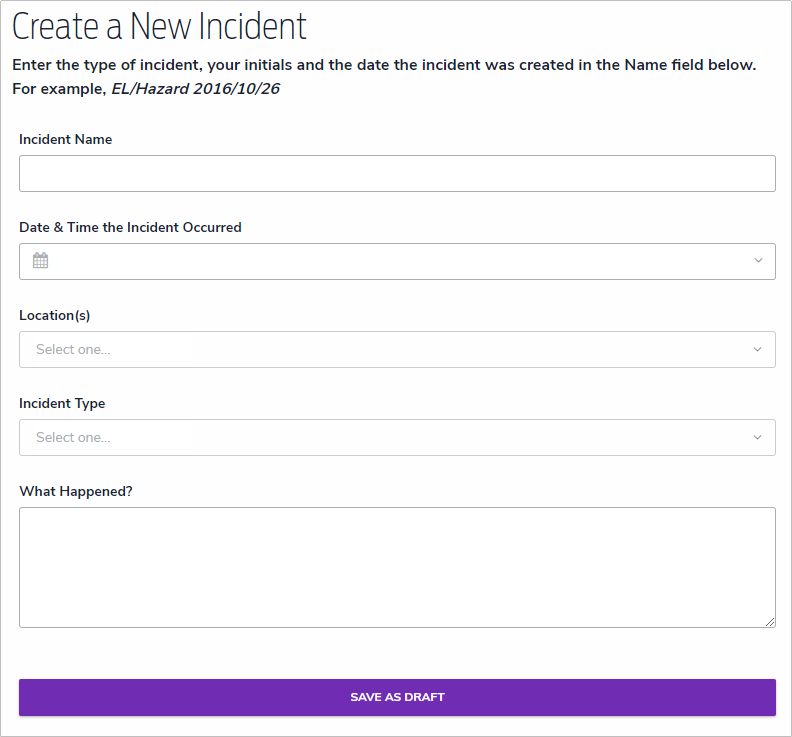The image size is (792, 737).
Task: Open the Incident Type select dropdown
Action: point(397,437)
